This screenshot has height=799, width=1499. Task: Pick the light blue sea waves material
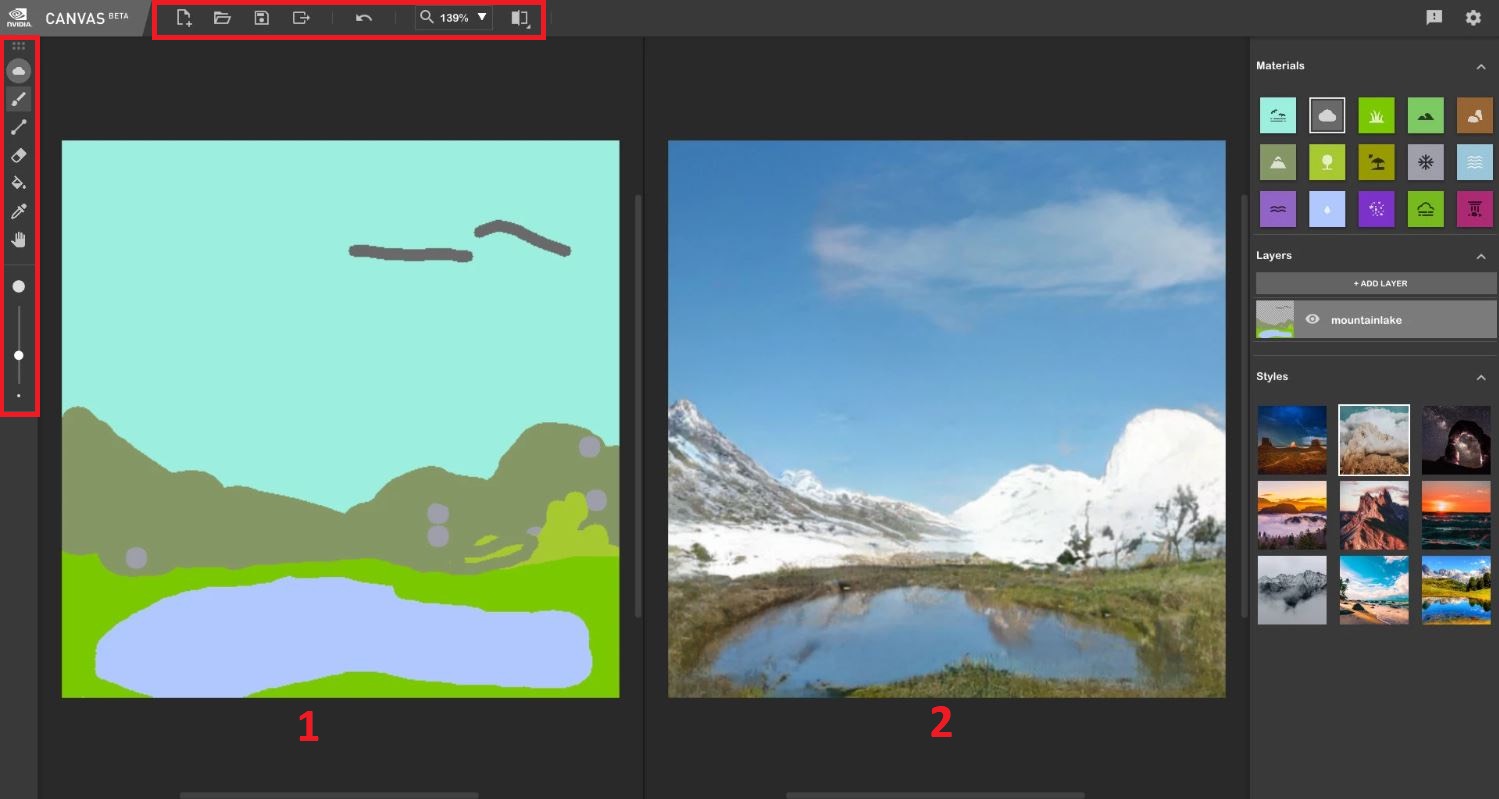tap(1474, 162)
